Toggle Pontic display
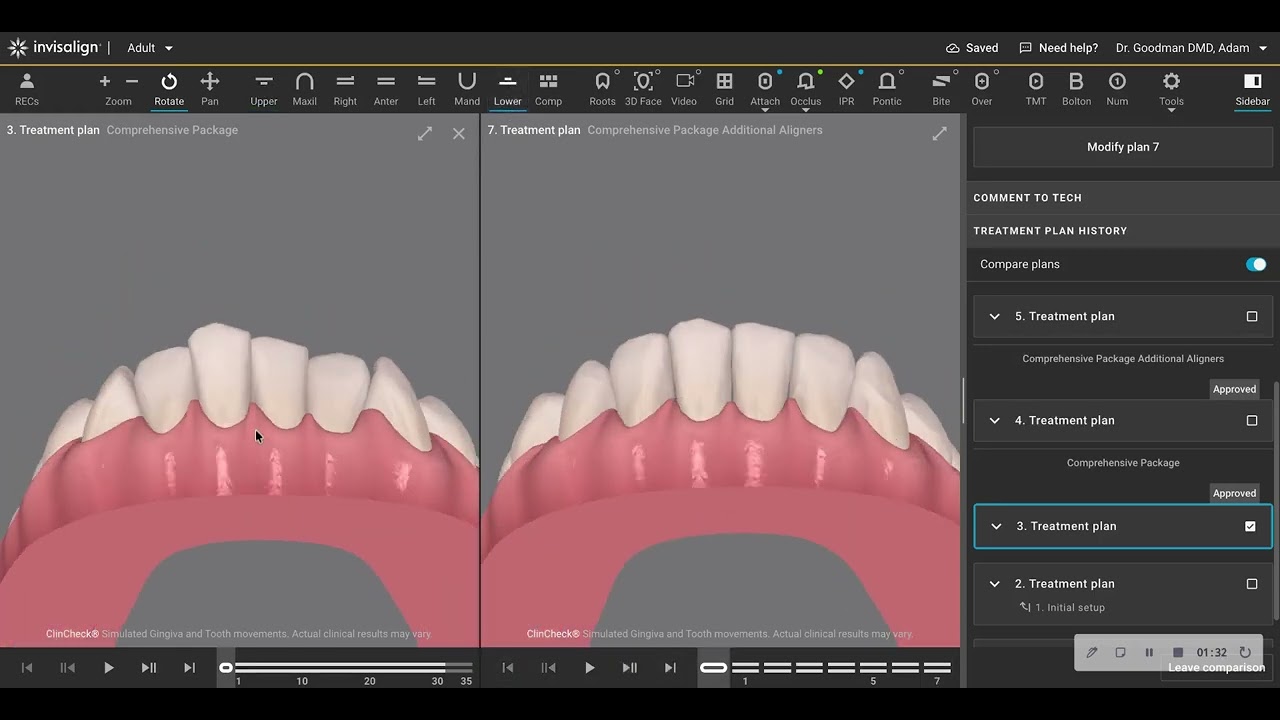Viewport: 1280px width, 720px height. click(x=887, y=89)
